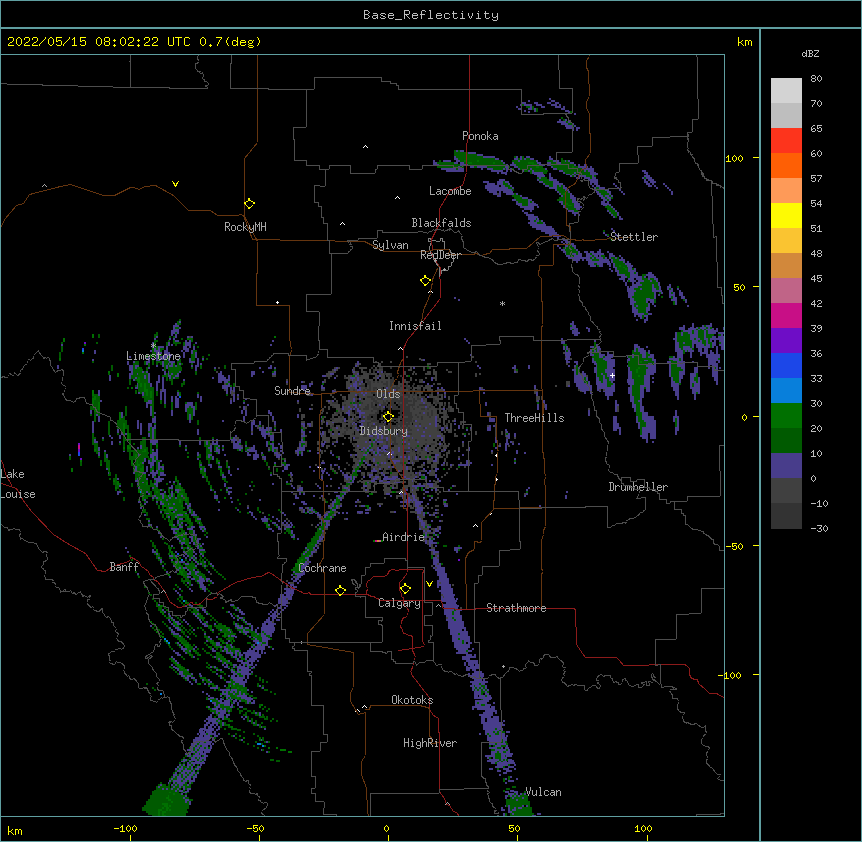Click the ThreeHills town label

pyautogui.click(x=534, y=418)
